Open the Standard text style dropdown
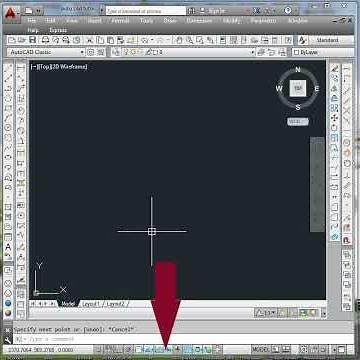The height and width of the screenshot is (360, 360). point(331,40)
